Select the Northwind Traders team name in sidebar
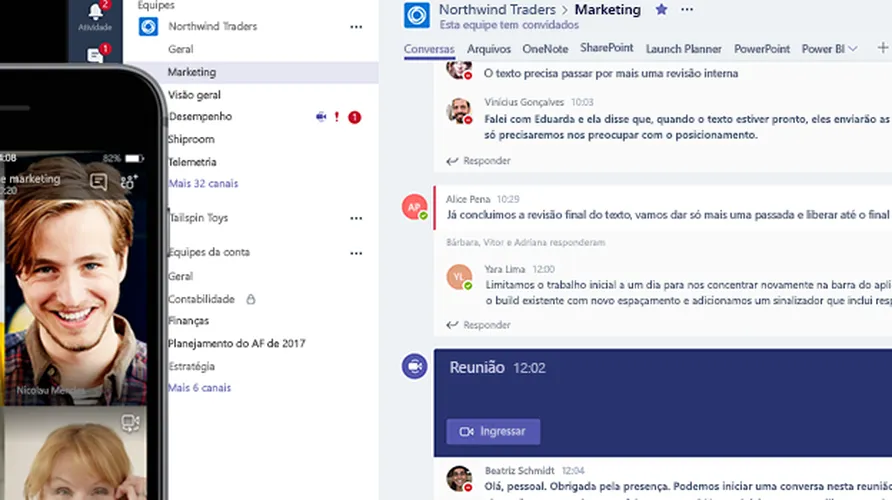Viewport: 892px width, 500px height. [213, 26]
